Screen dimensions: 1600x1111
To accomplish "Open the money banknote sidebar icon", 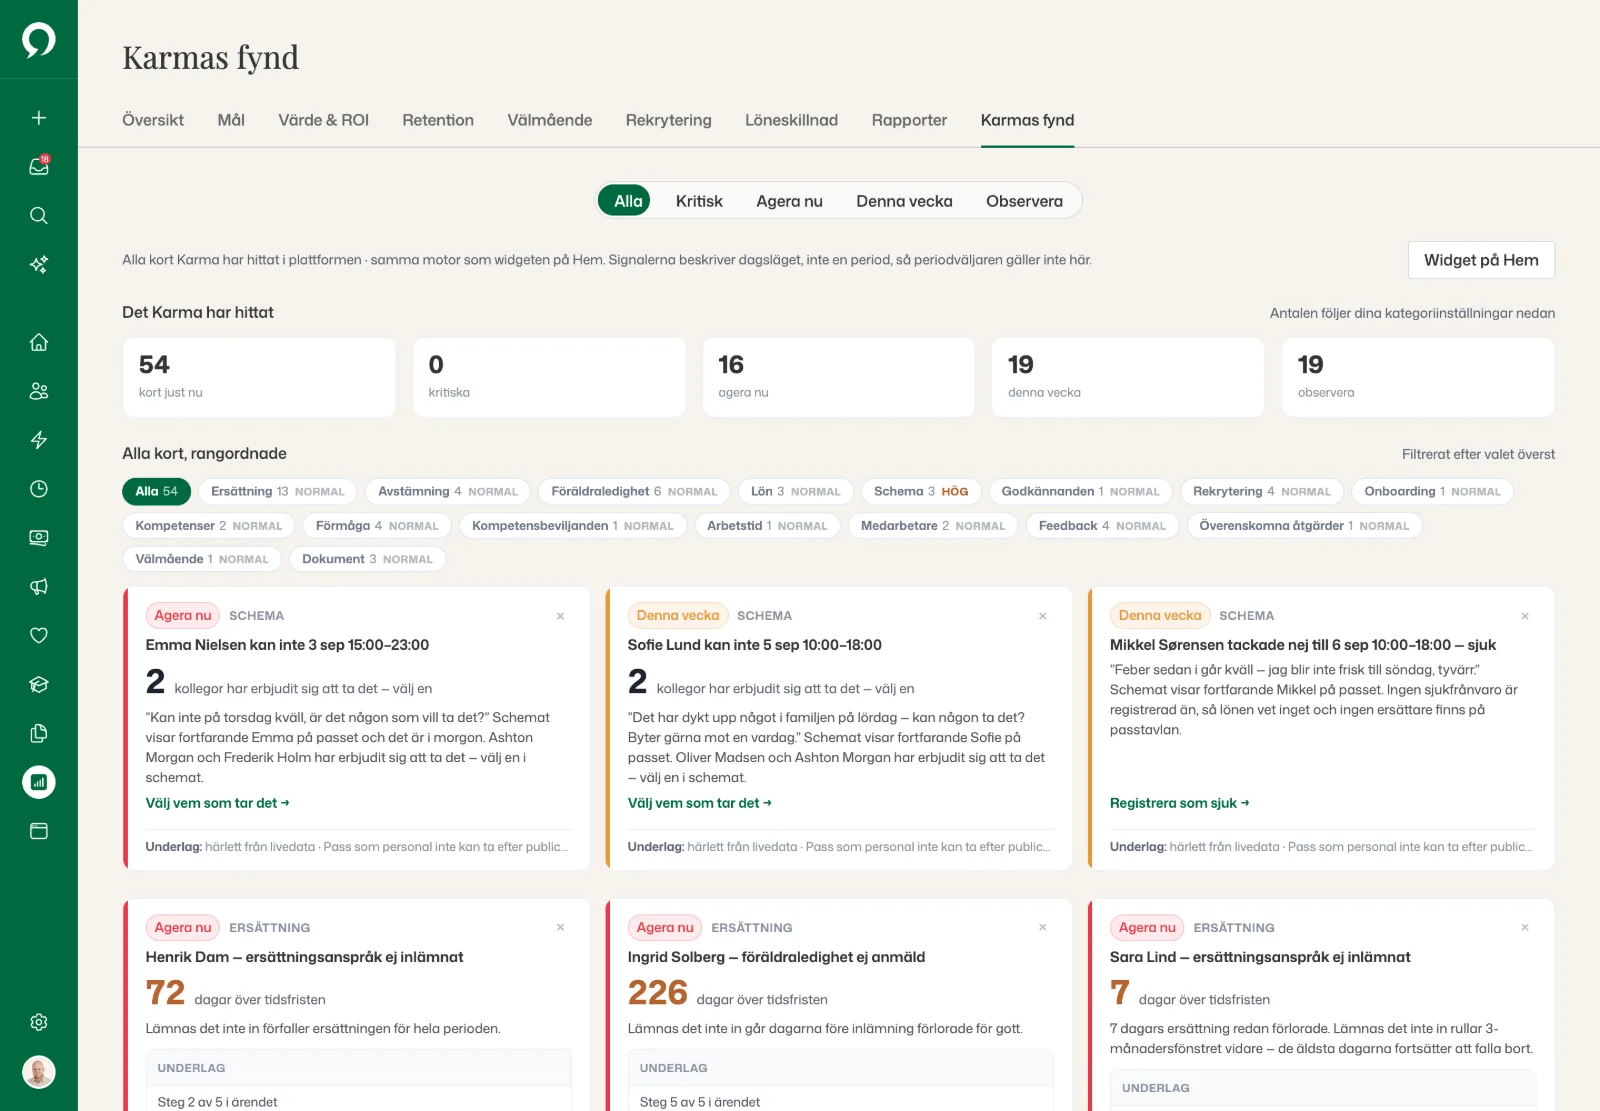I will (x=38, y=538).
